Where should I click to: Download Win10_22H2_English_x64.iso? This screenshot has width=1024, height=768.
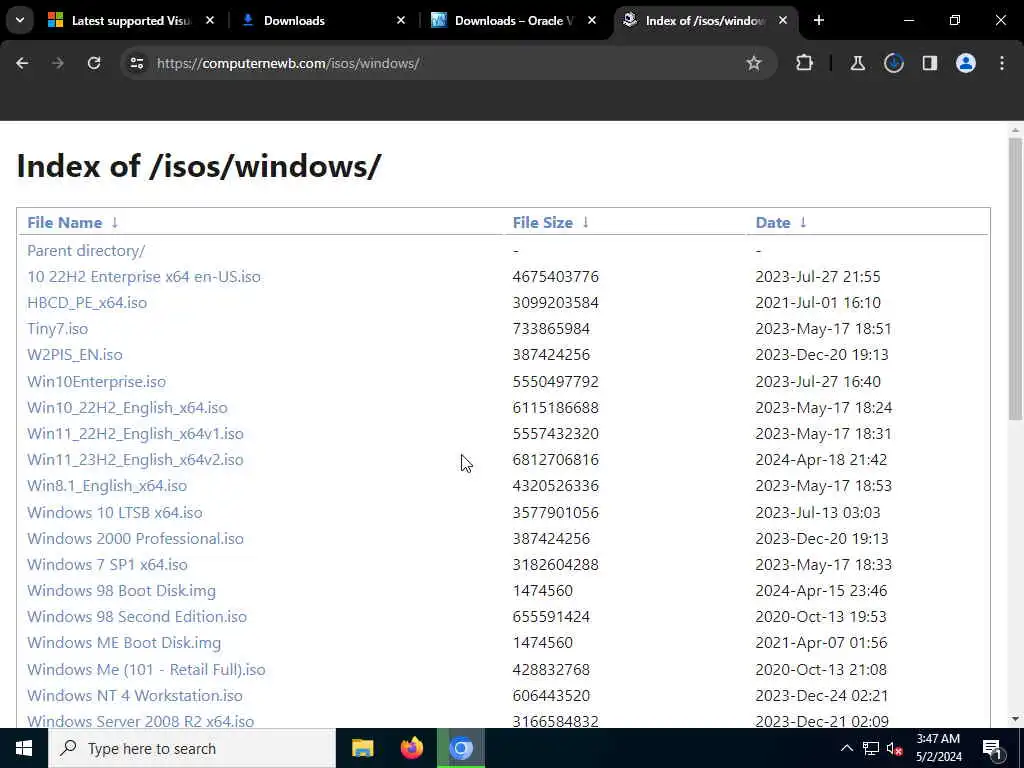(x=127, y=408)
